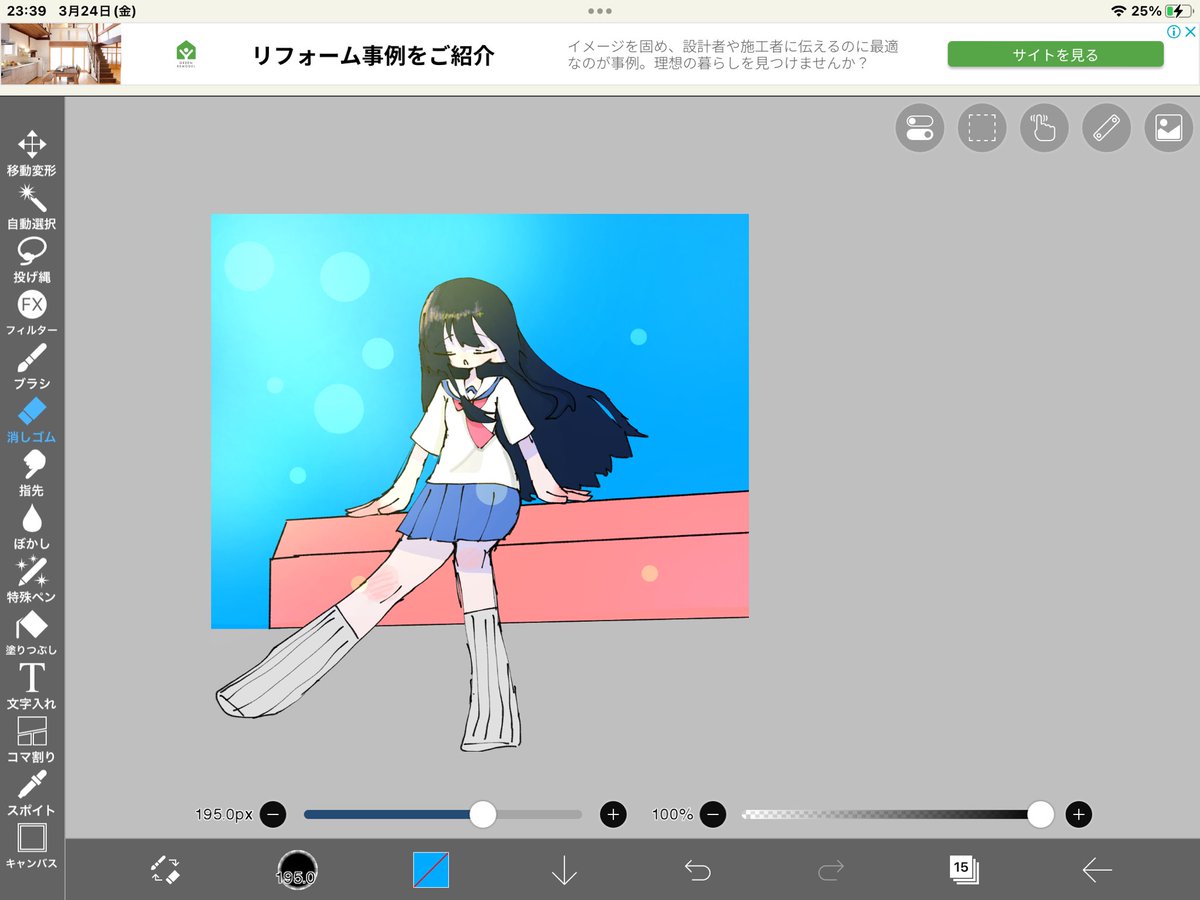Select the ブラシ brush tool
The width and height of the screenshot is (1200, 900).
click(x=32, y=366)
